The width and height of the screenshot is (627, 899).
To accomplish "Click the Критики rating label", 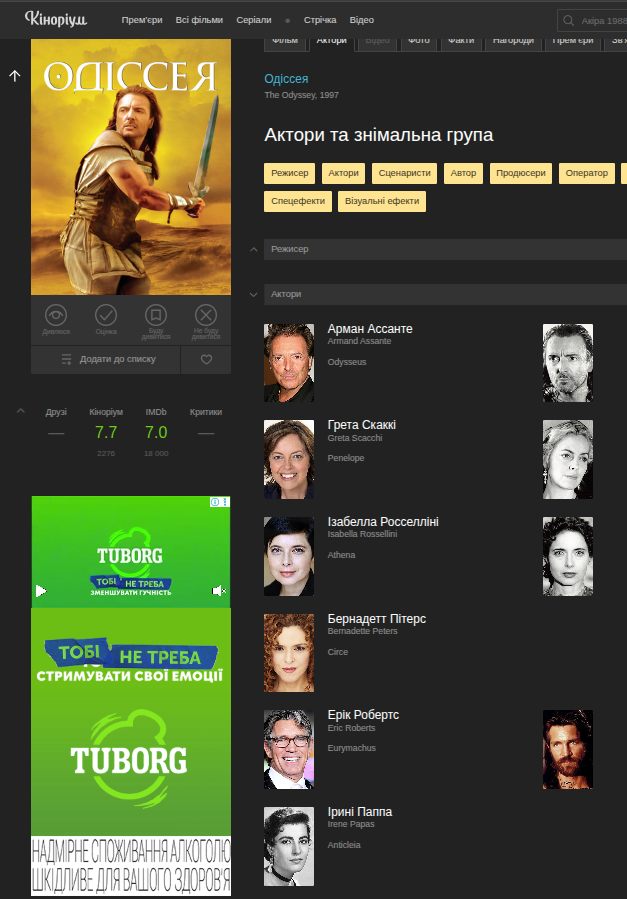I will [x=206, y=412].
